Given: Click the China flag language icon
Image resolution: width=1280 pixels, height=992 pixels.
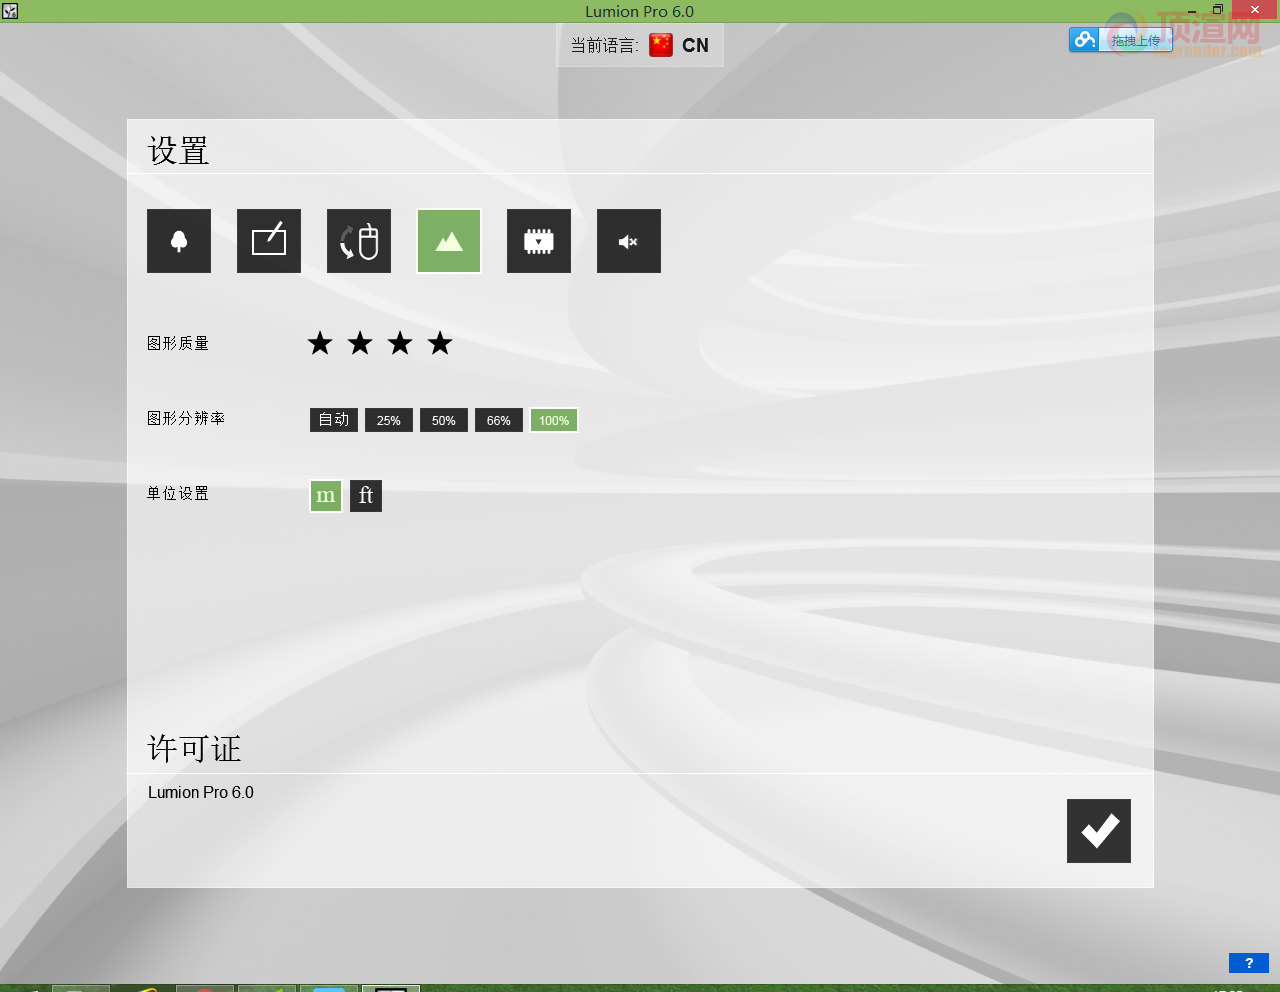Looking at the screenshot, I should click(x=661, y=45).
